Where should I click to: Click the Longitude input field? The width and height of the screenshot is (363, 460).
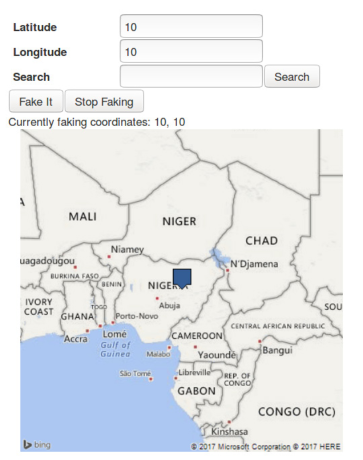pyautogui.click(x=191, y=51)
